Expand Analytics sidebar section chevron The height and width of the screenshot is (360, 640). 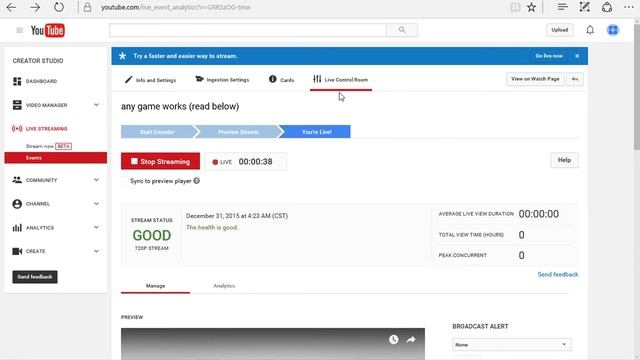click(x=96, y=227)
